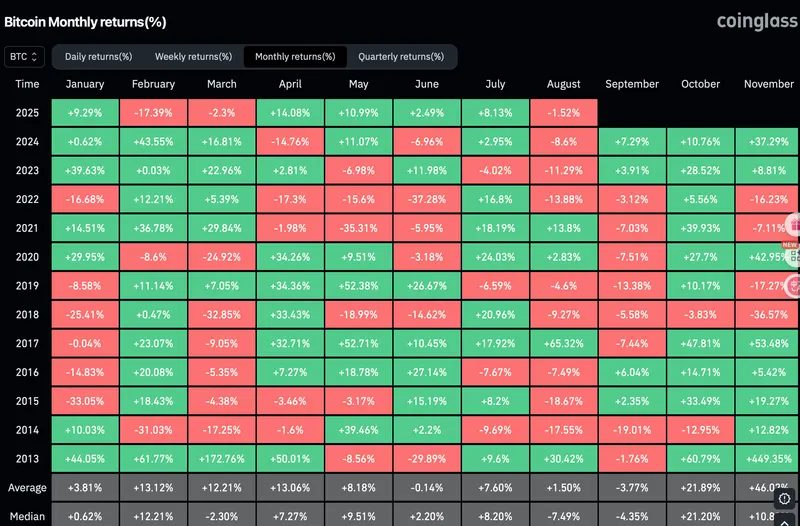This screenshot has width=800, height=526.
Task: Click the -4.35% September median cell
Action: click(632, 515)
